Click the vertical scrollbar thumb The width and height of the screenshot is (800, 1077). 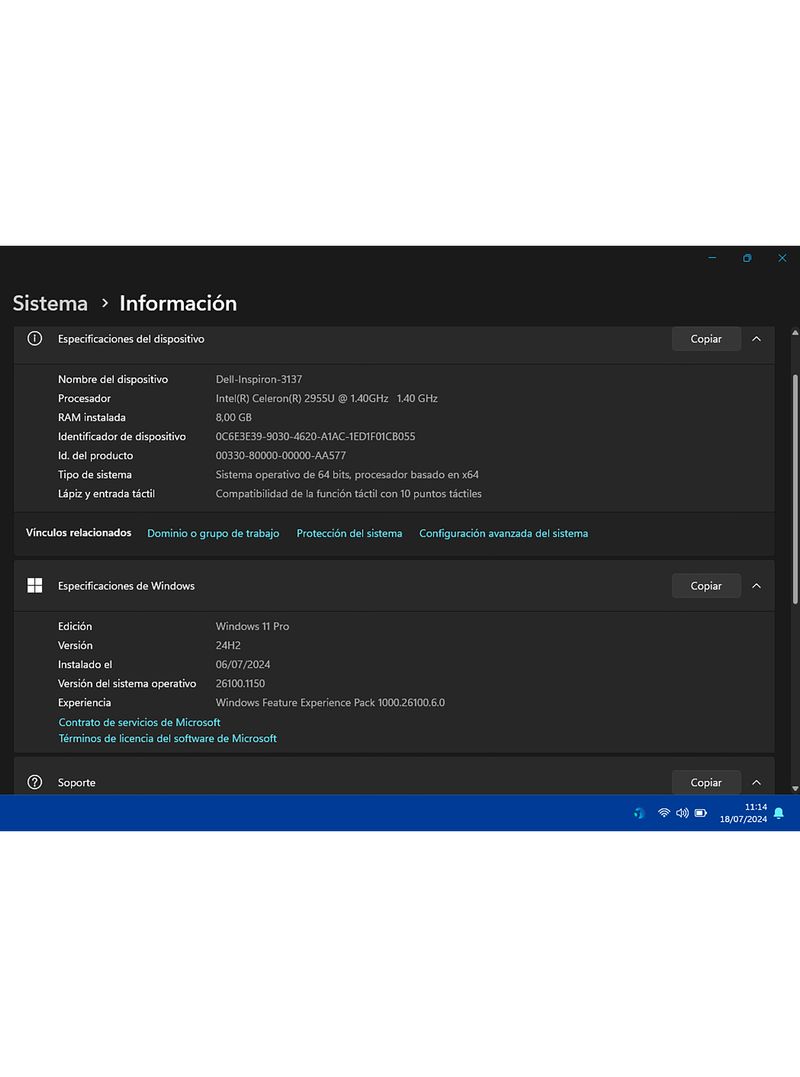point(795,489)
